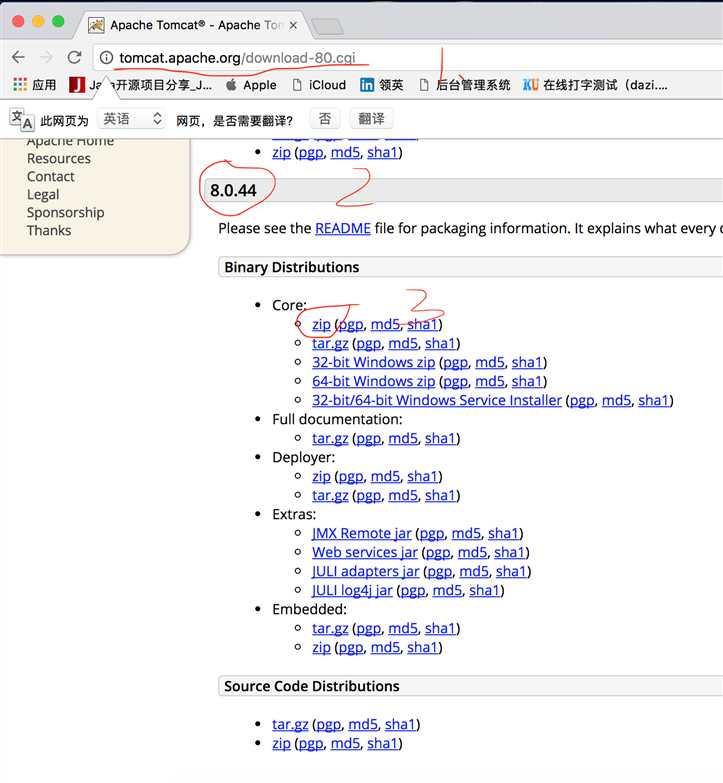
Task: Open Thanks in the sidebar
Action: coord(49,231)
